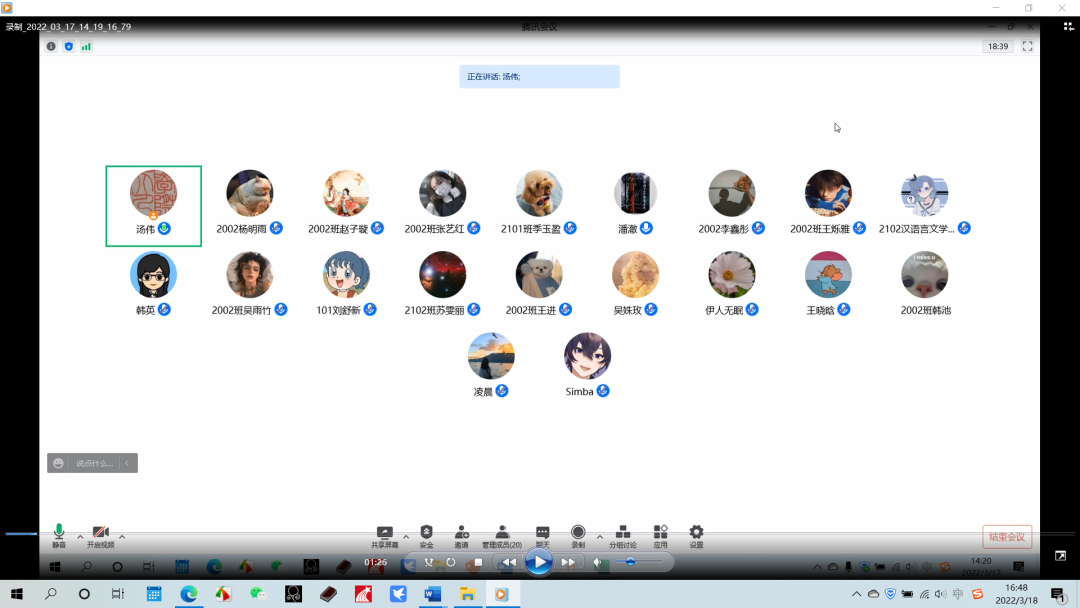Toggle the player's volume mute speaker icon
This screenshot has width=1080, height=608.
click(x=597, y=562)
